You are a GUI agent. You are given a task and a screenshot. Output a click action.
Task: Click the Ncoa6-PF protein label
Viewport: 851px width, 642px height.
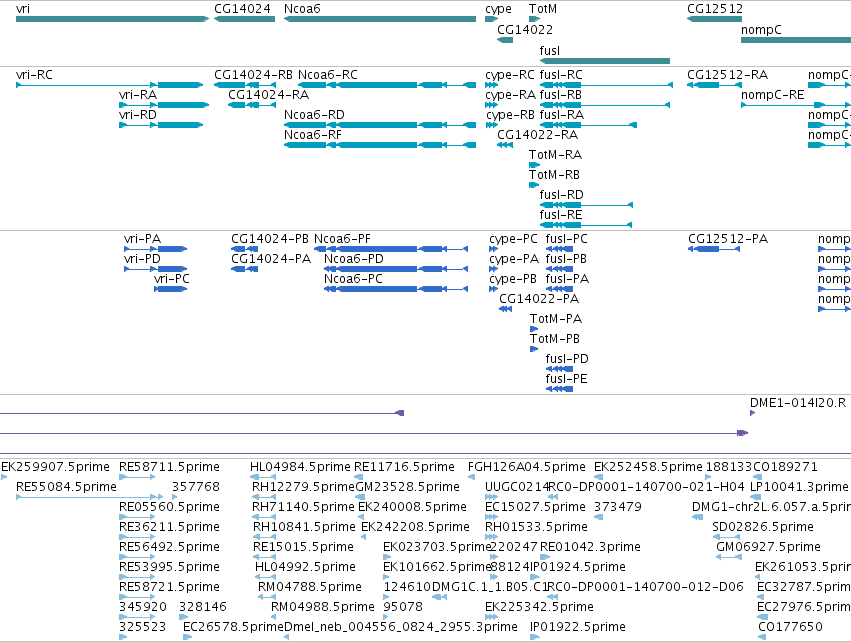(x=342, y=239)
